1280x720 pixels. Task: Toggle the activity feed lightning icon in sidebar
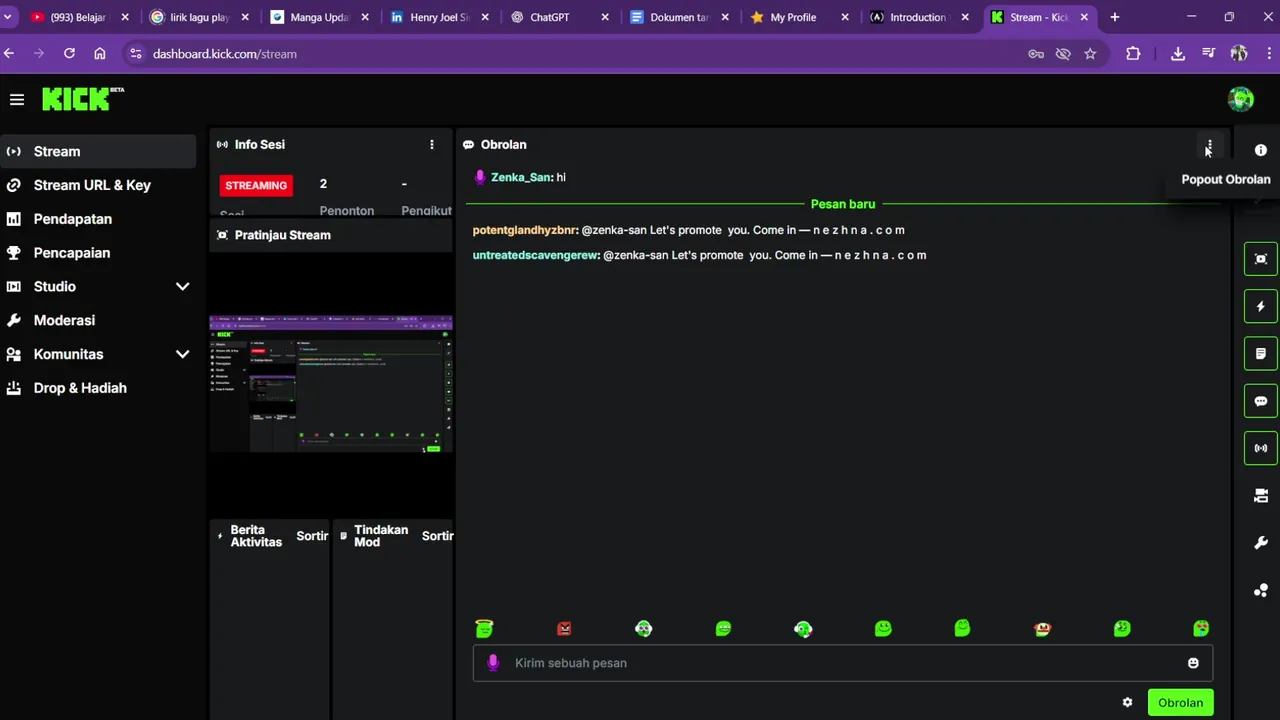tap(1261, 306)
